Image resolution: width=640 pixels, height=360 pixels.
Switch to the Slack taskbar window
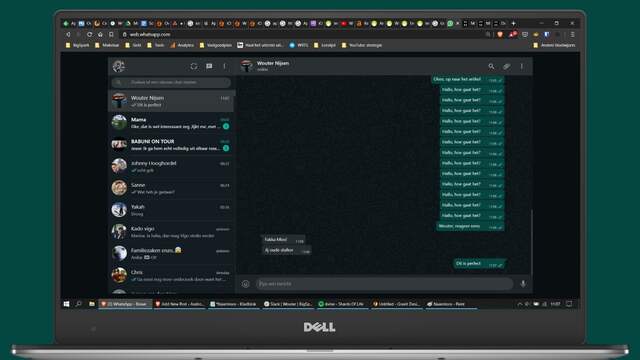(x=288, y=304)
